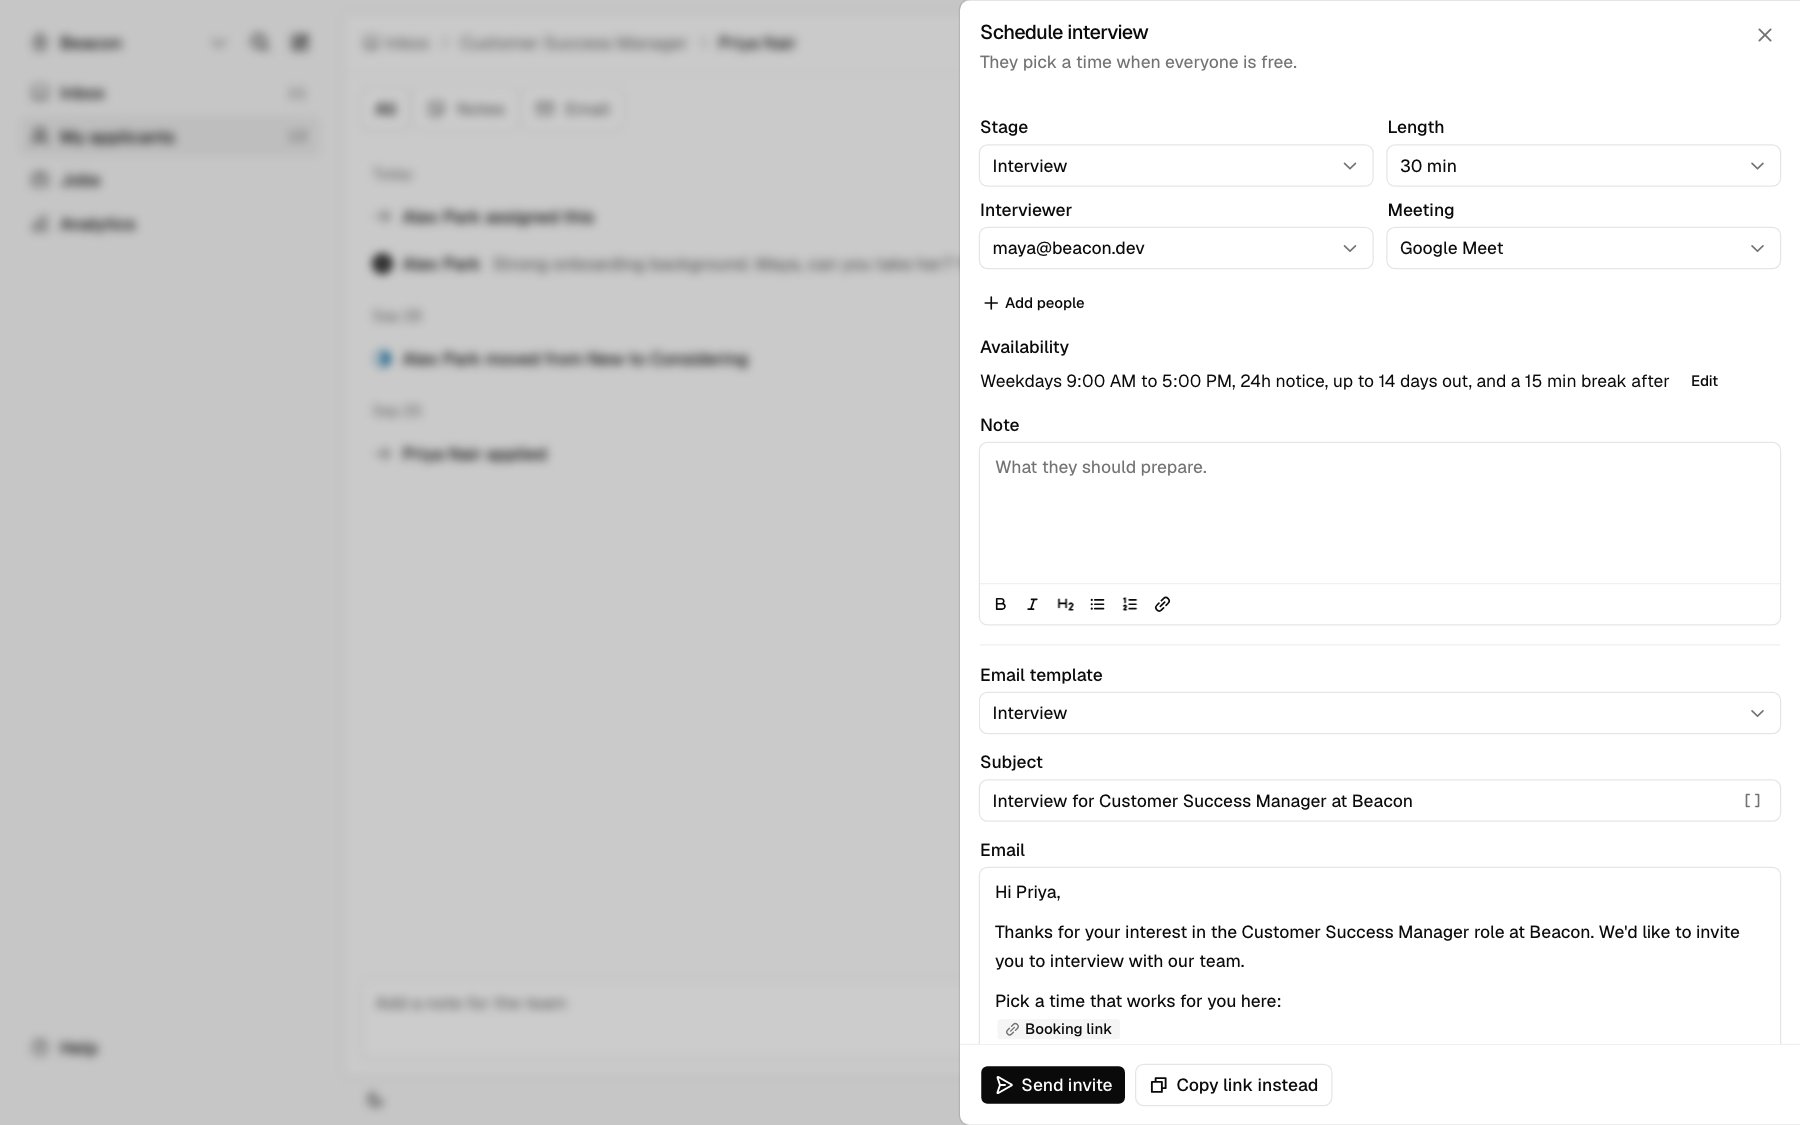This screenshot has height=1125, width=1800.
Task: Open the Meeting dropdown showing Google Meet
Action: [1583, 248]
